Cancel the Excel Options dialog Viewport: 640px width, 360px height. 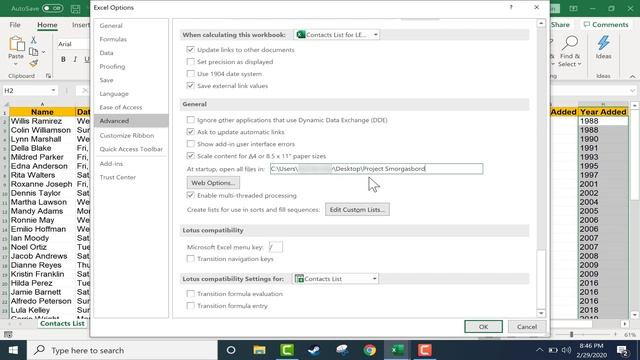[527, 327]
